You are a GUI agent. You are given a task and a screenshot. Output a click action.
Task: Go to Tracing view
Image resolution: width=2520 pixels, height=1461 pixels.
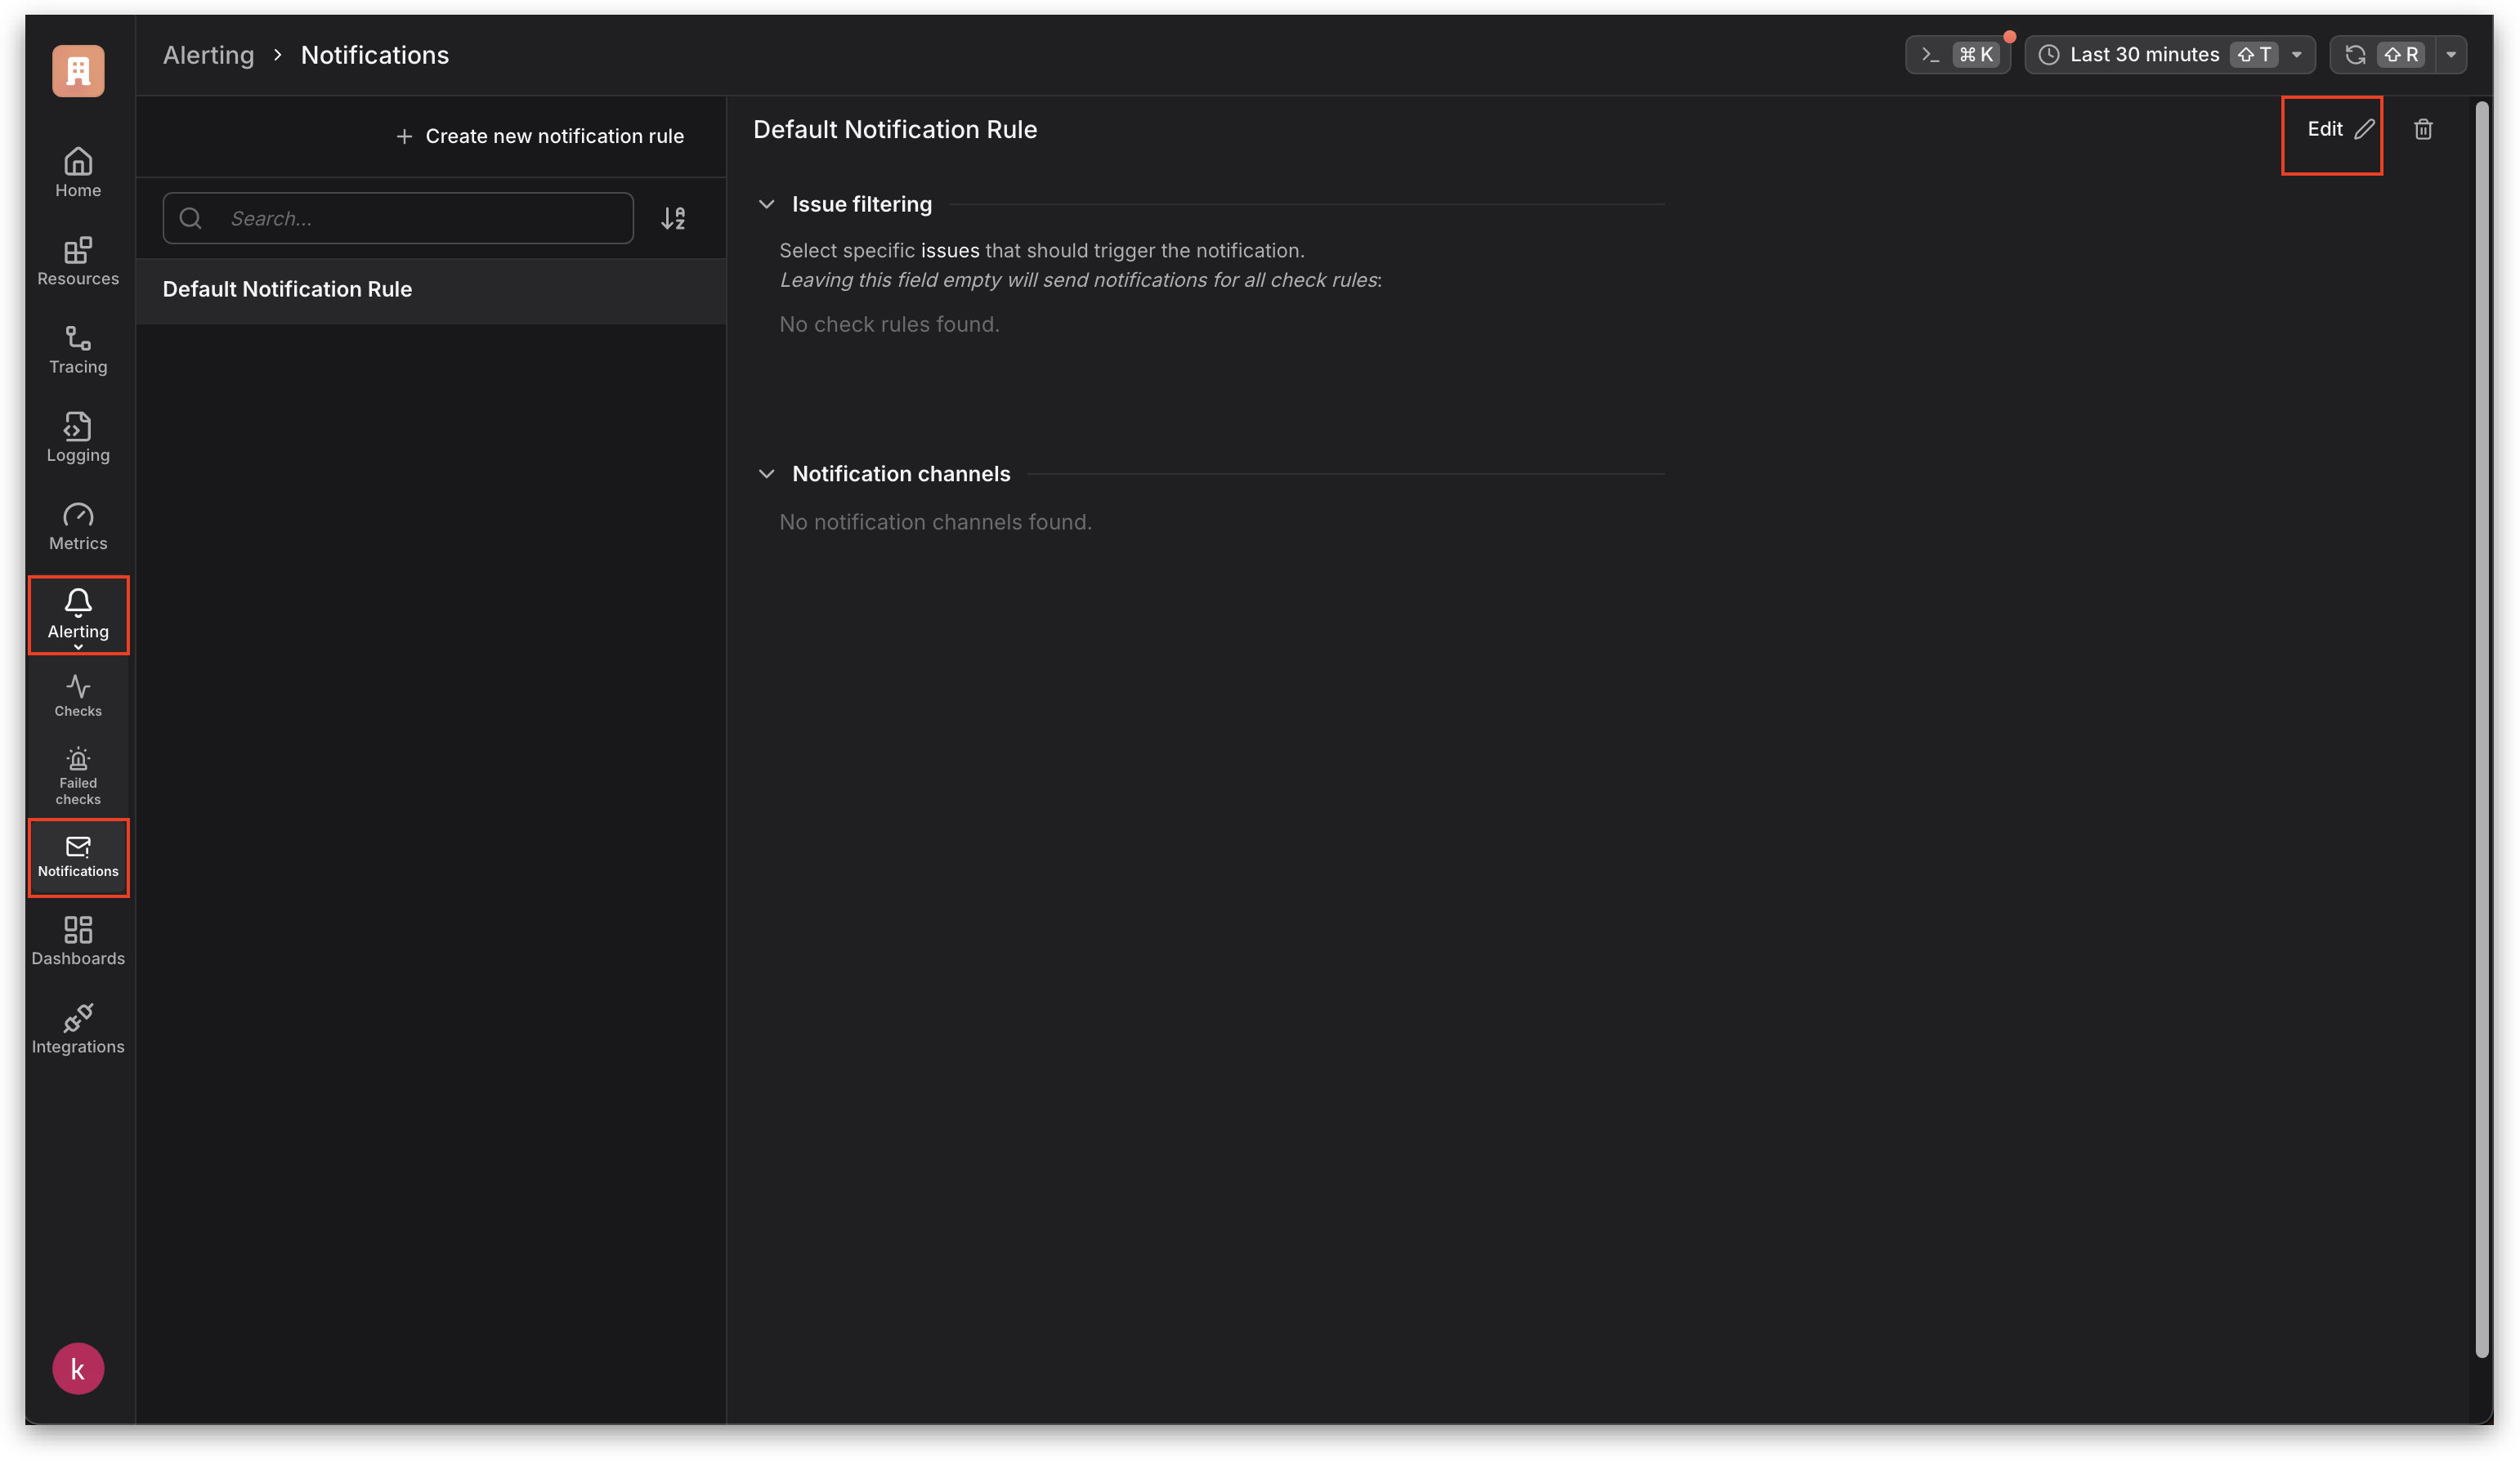tap(78, 349)
